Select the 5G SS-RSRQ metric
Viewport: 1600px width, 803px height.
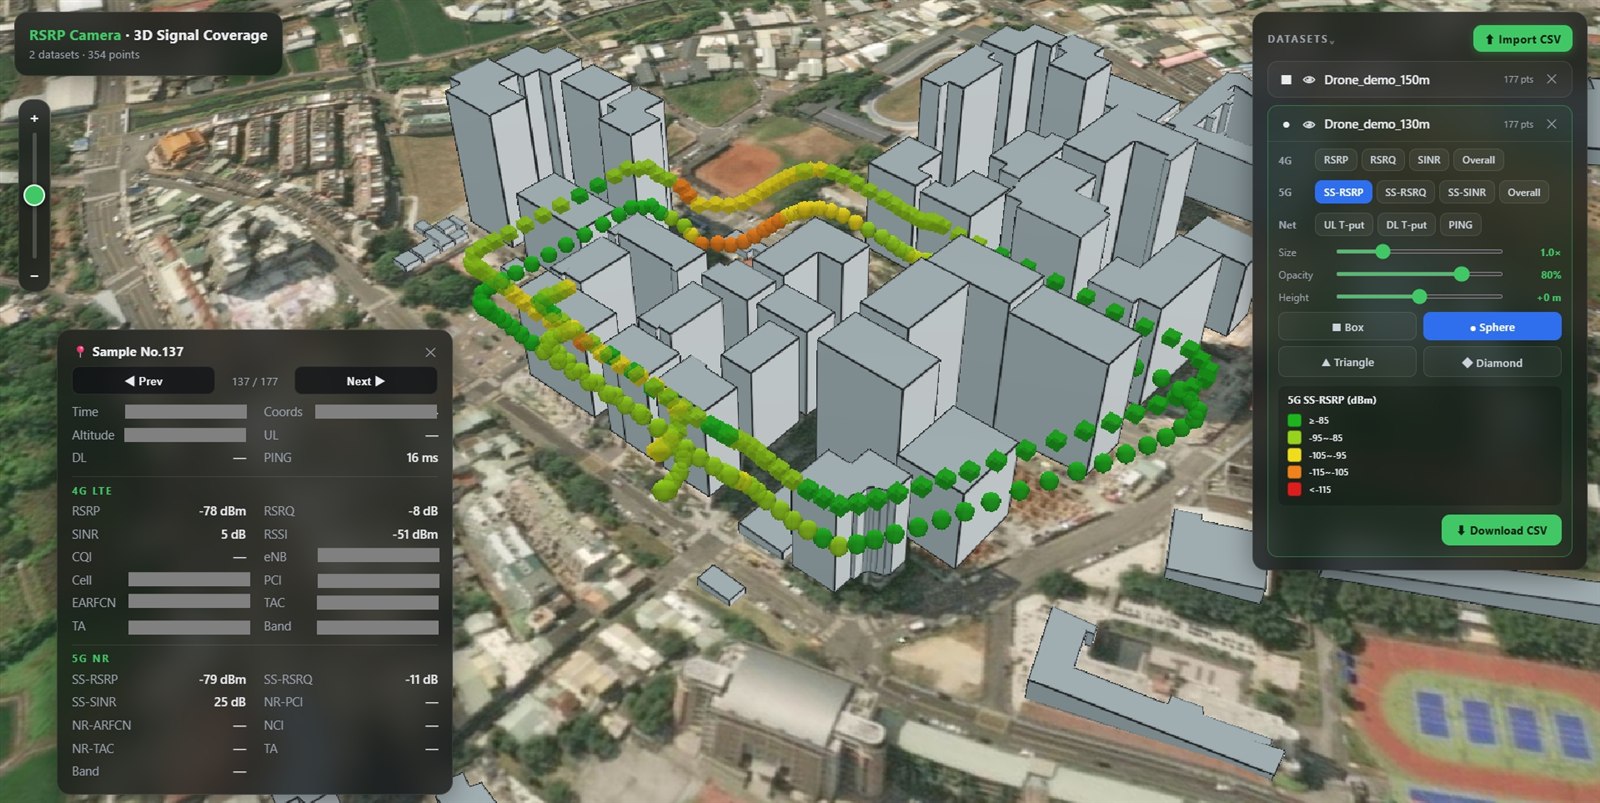pos(1405,192)
